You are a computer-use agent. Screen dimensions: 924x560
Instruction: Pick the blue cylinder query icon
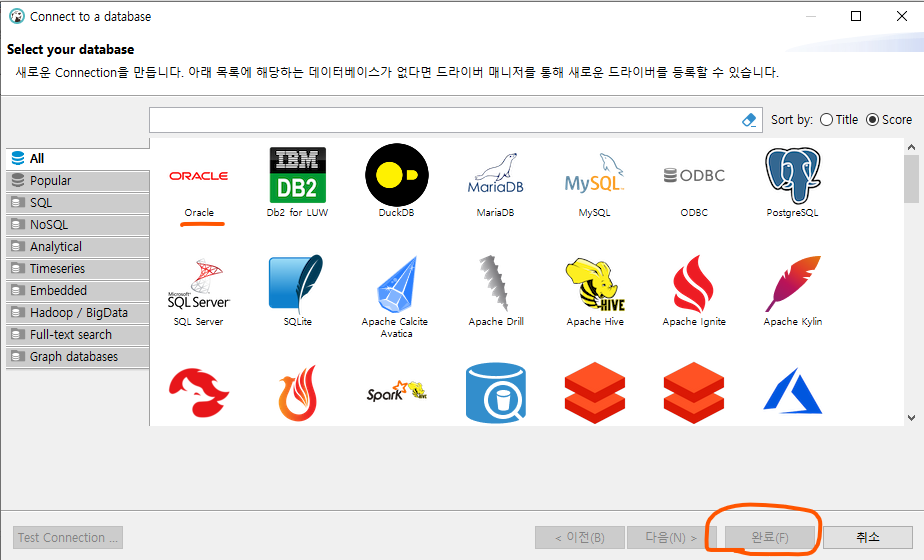point(496,393)
